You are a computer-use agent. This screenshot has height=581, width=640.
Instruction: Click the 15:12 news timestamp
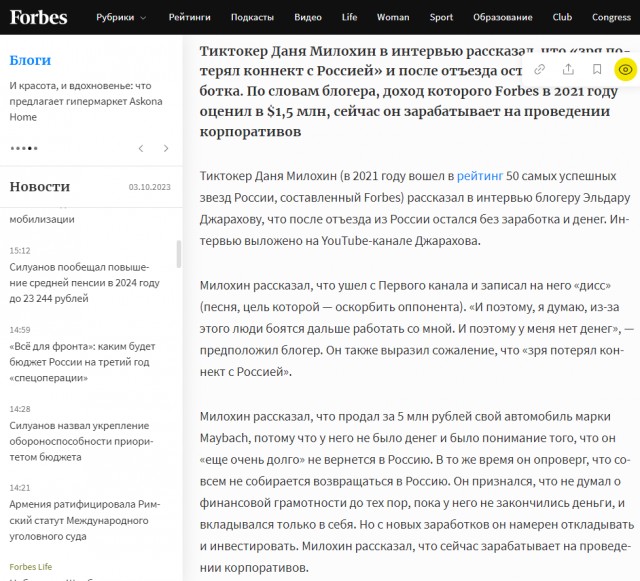point(20,250)
